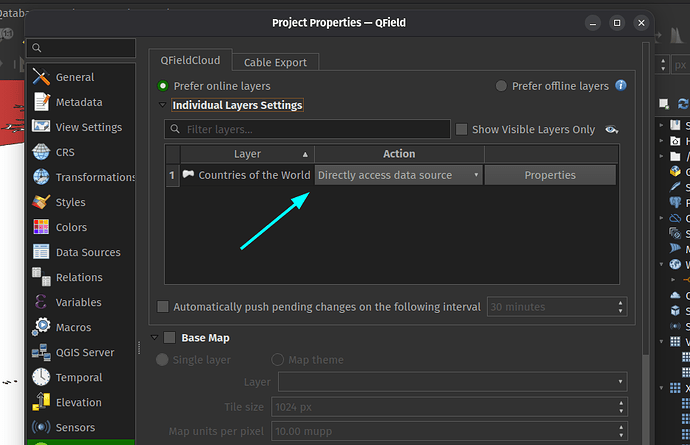
Task: Click the Properties button for the layer
Action: pos(550,175)
